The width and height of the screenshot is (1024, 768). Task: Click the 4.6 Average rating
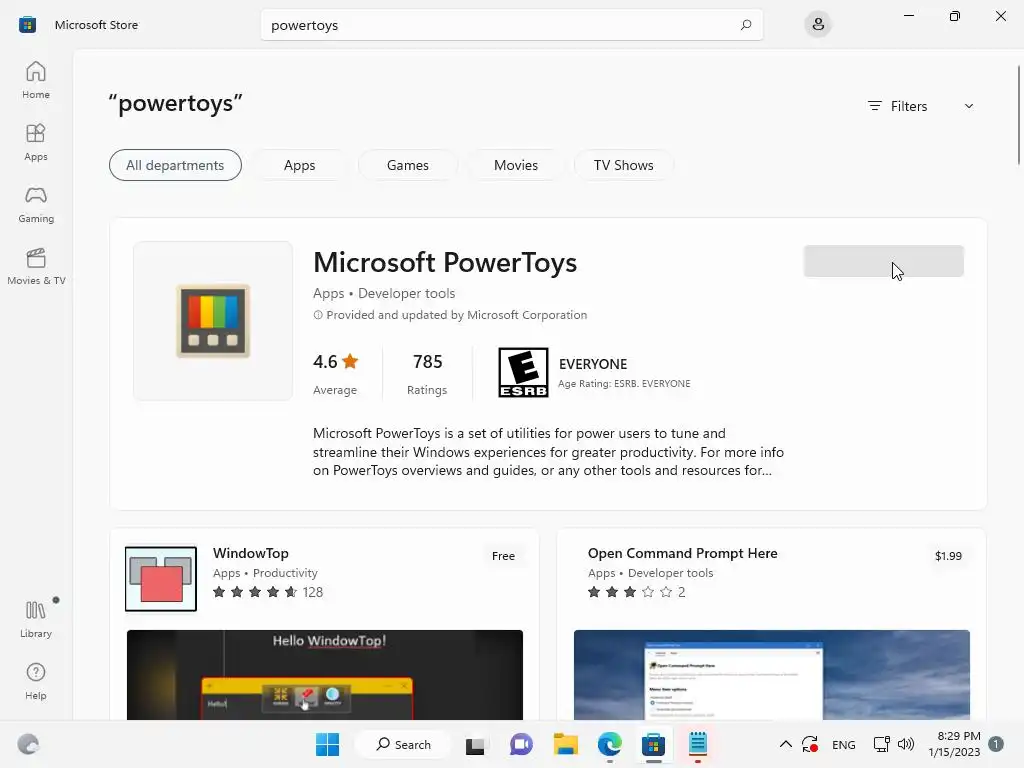[336, 374]
